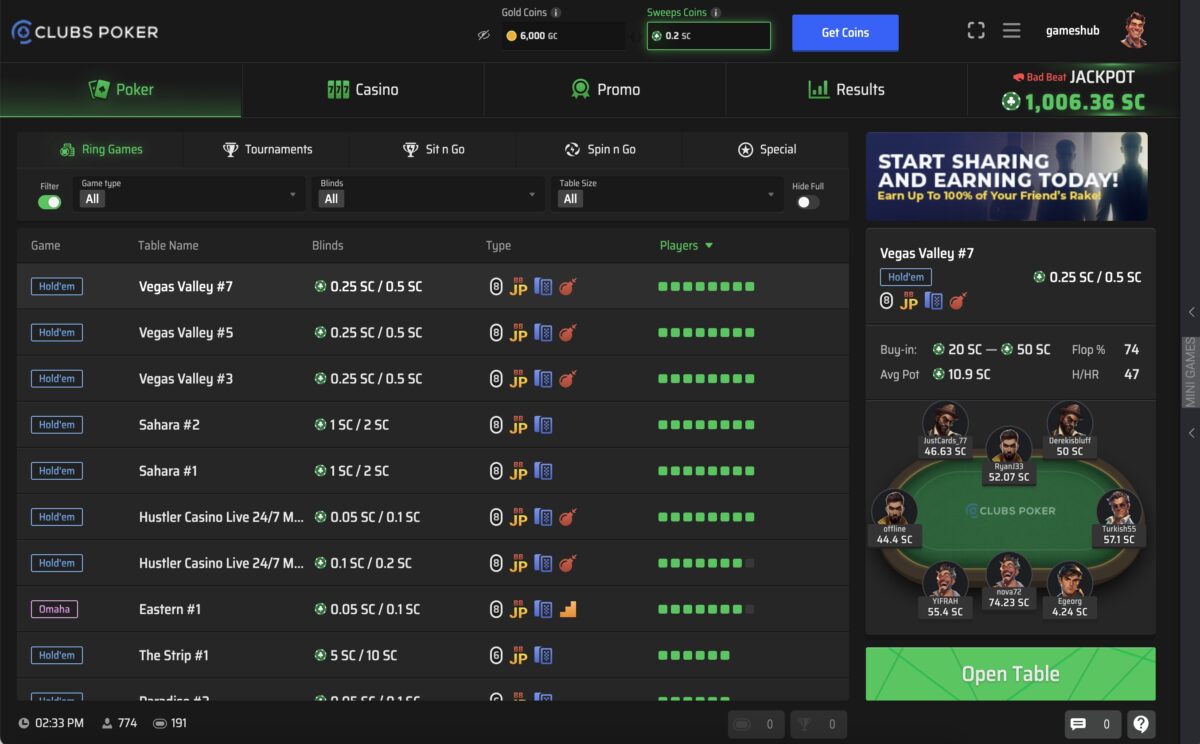Click the Omaha tag on Eastern #1
This screenshot has height=744, width=1200.
click(54, 609)
